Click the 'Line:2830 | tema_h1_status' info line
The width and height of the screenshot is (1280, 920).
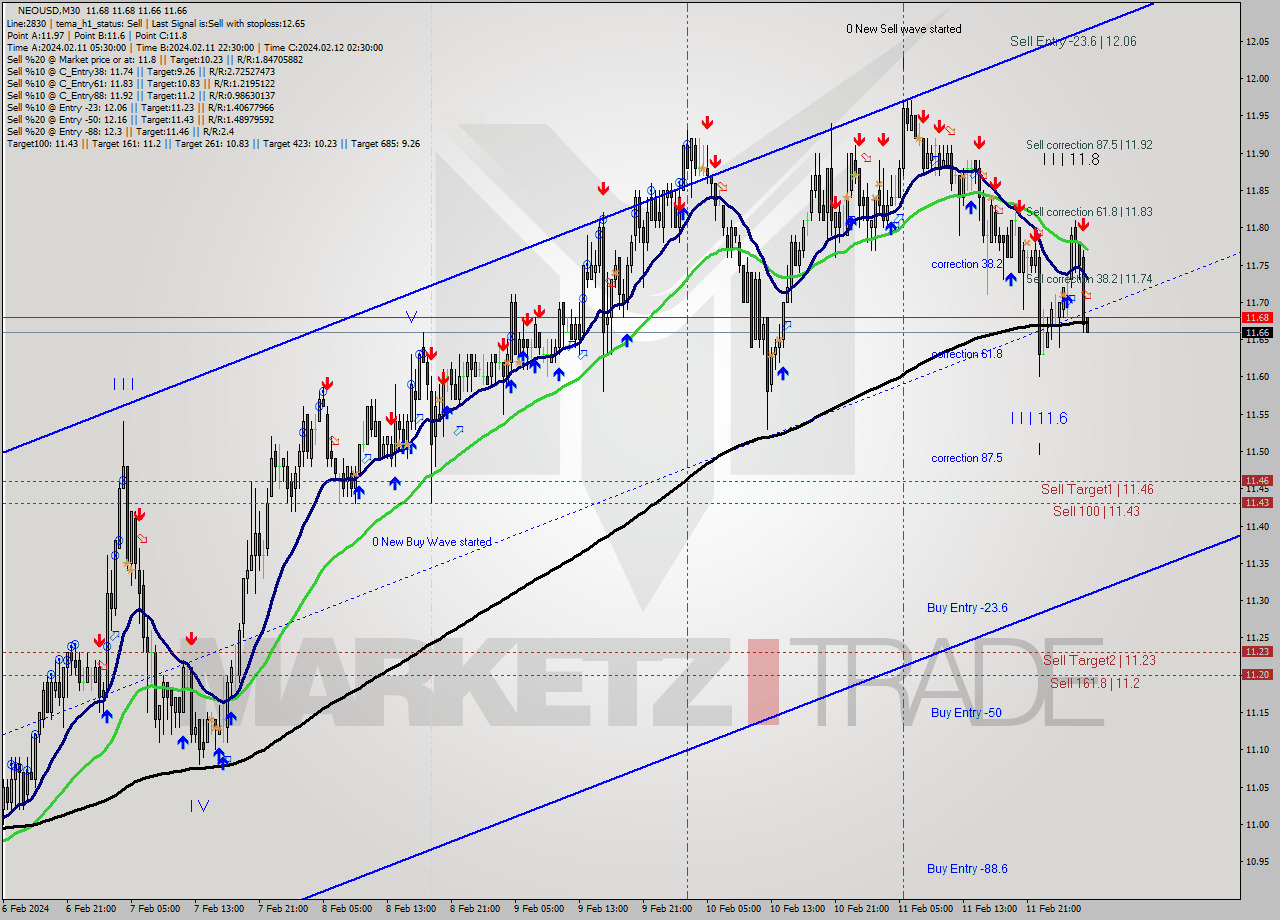click(156, 23)
